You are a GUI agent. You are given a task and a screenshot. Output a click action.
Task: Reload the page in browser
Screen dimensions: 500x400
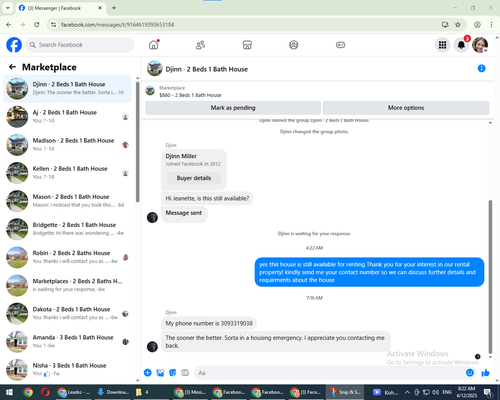tap(37, 25)
